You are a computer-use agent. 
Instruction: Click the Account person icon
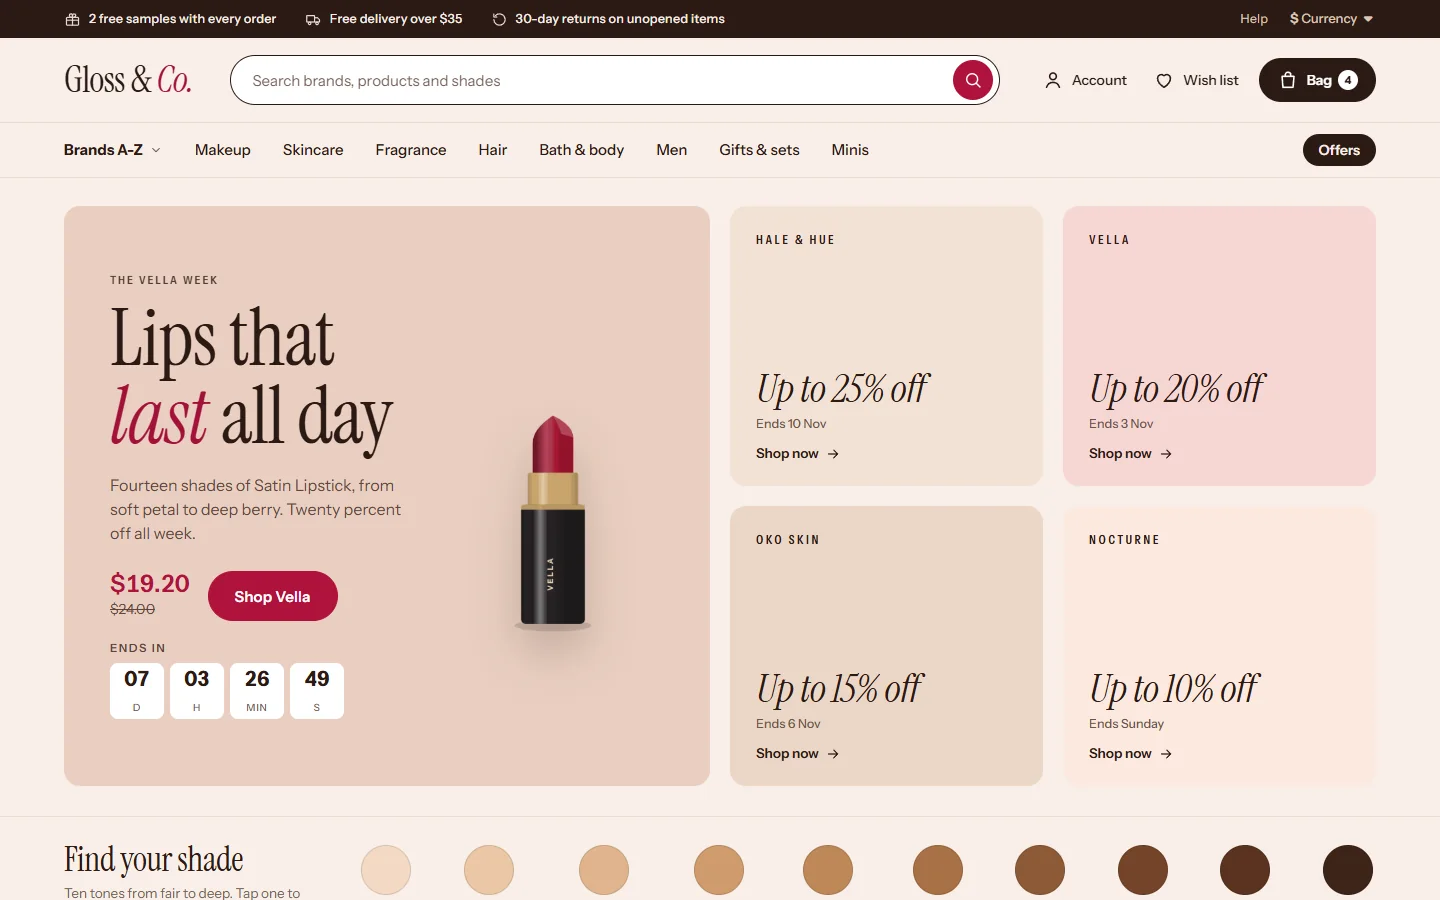pyautogui.click(x=1053, y=81)
